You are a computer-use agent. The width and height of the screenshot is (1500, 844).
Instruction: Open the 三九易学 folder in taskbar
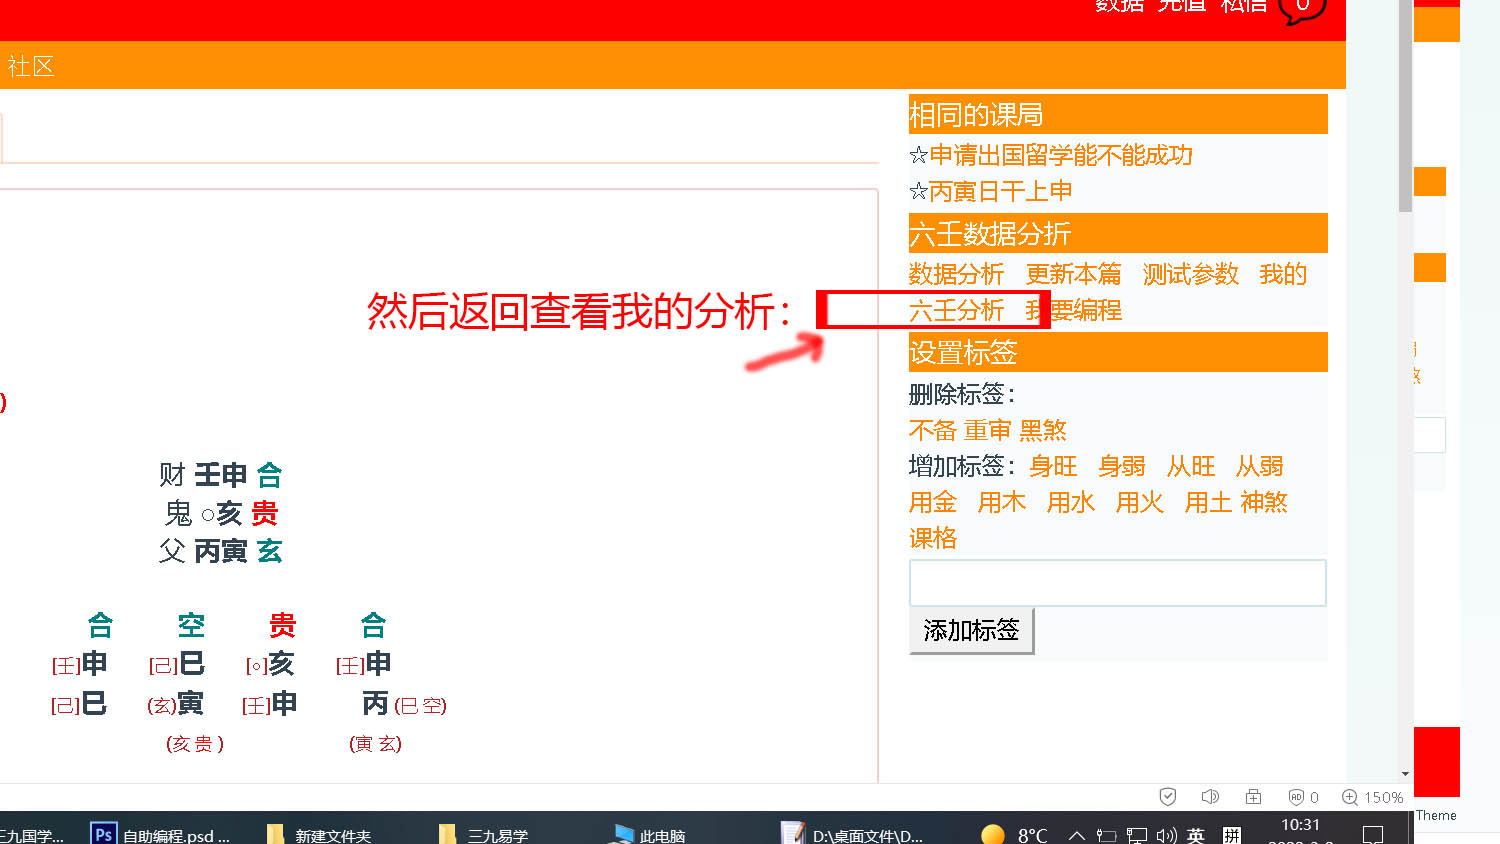point(487,834)
